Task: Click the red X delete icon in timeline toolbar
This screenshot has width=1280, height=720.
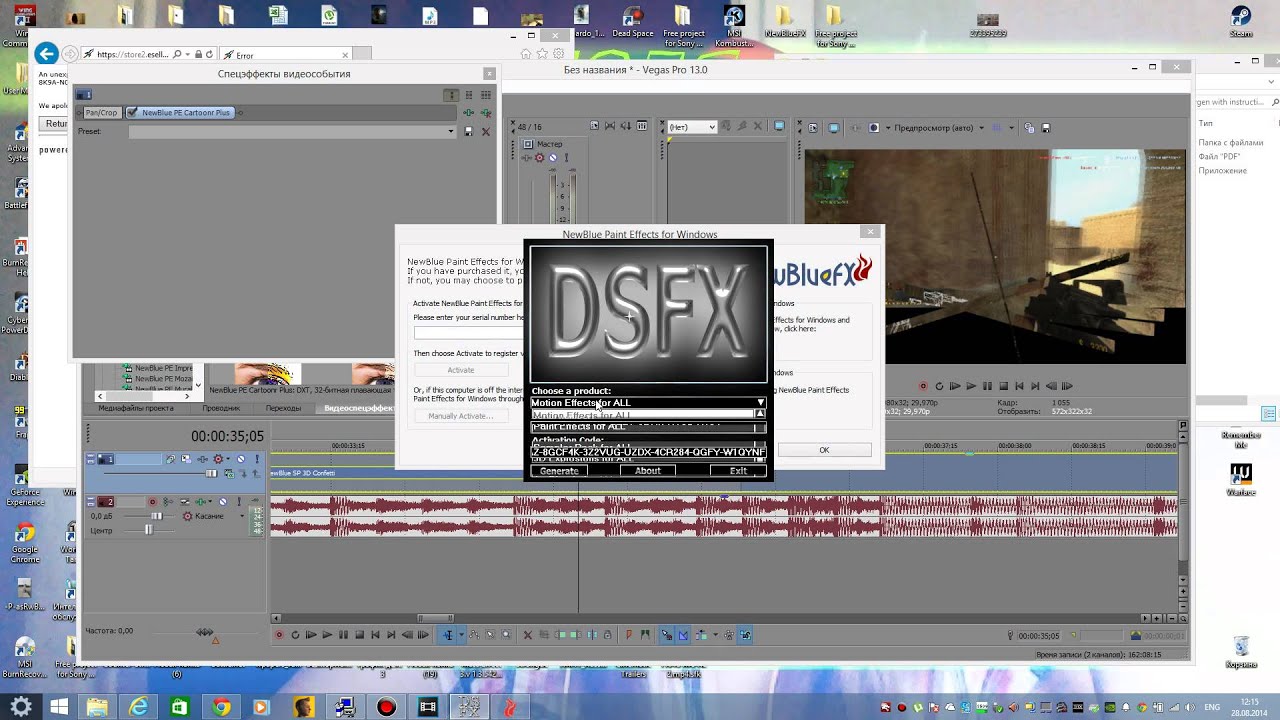Action: [x=528, y=635]
